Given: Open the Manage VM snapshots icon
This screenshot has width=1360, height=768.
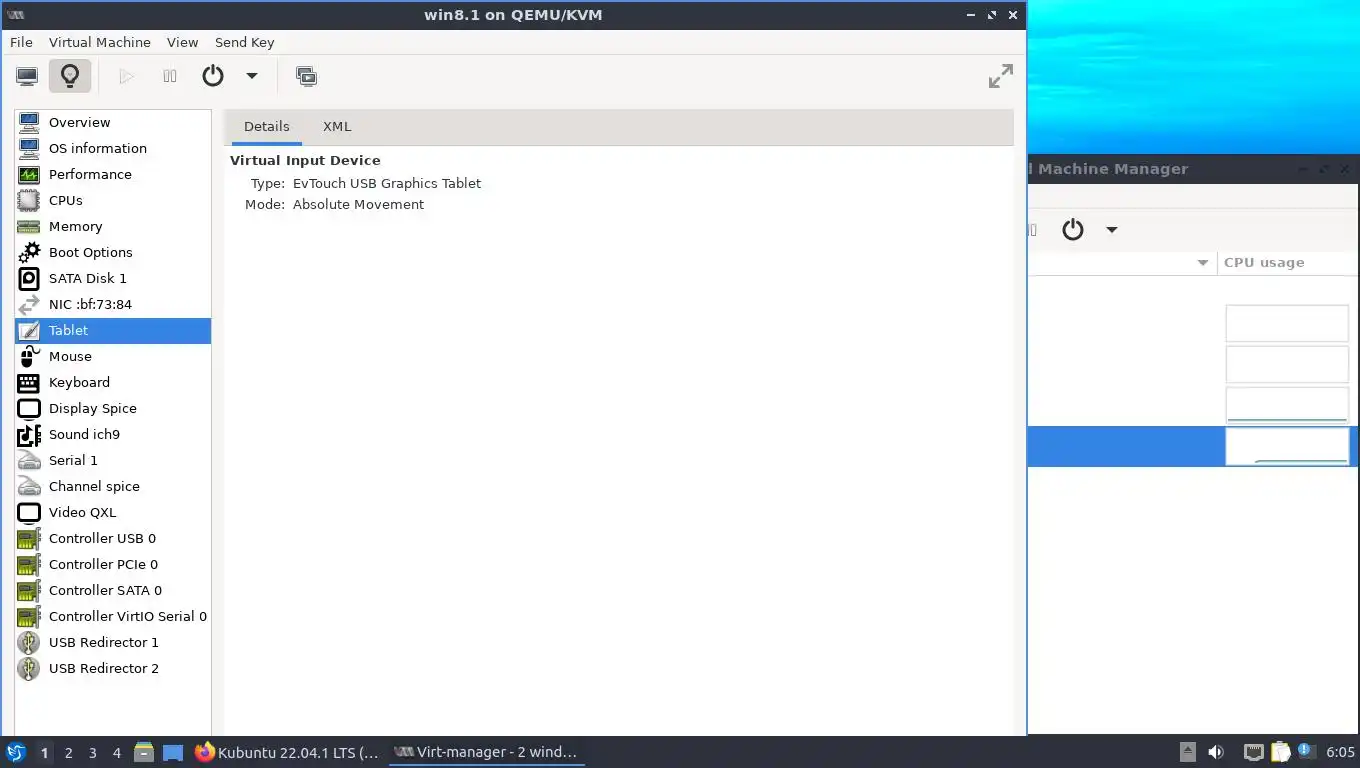Looking at the screenshot, I should pos(306,76).
